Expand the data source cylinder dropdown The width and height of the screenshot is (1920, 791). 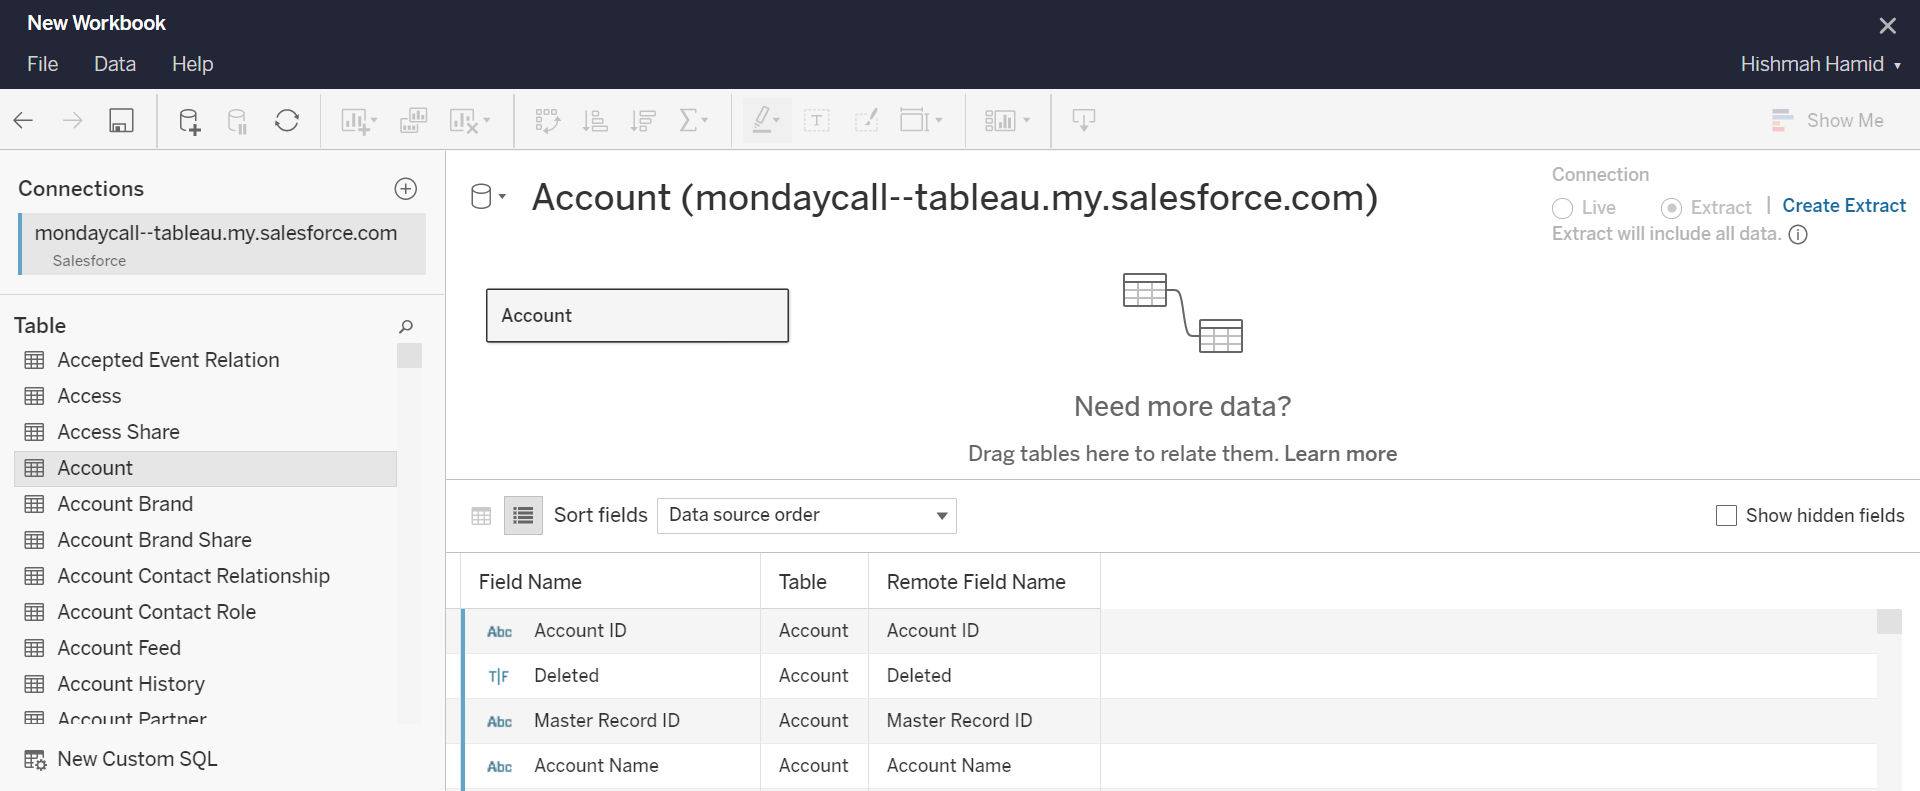pyautogui.click(x=487, y=197)
